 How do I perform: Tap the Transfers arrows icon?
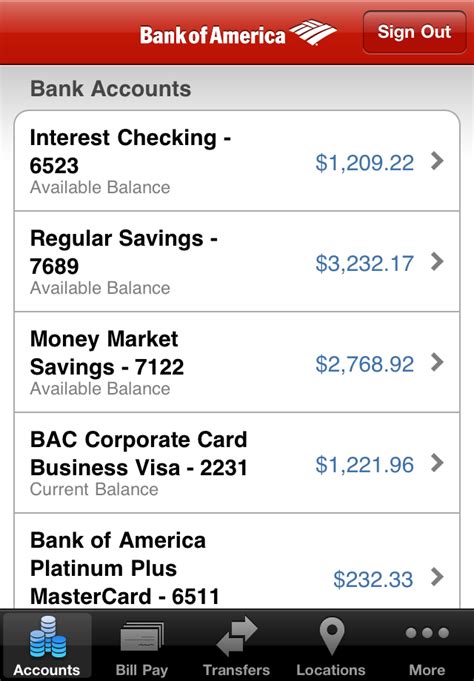tap(237, 636)
